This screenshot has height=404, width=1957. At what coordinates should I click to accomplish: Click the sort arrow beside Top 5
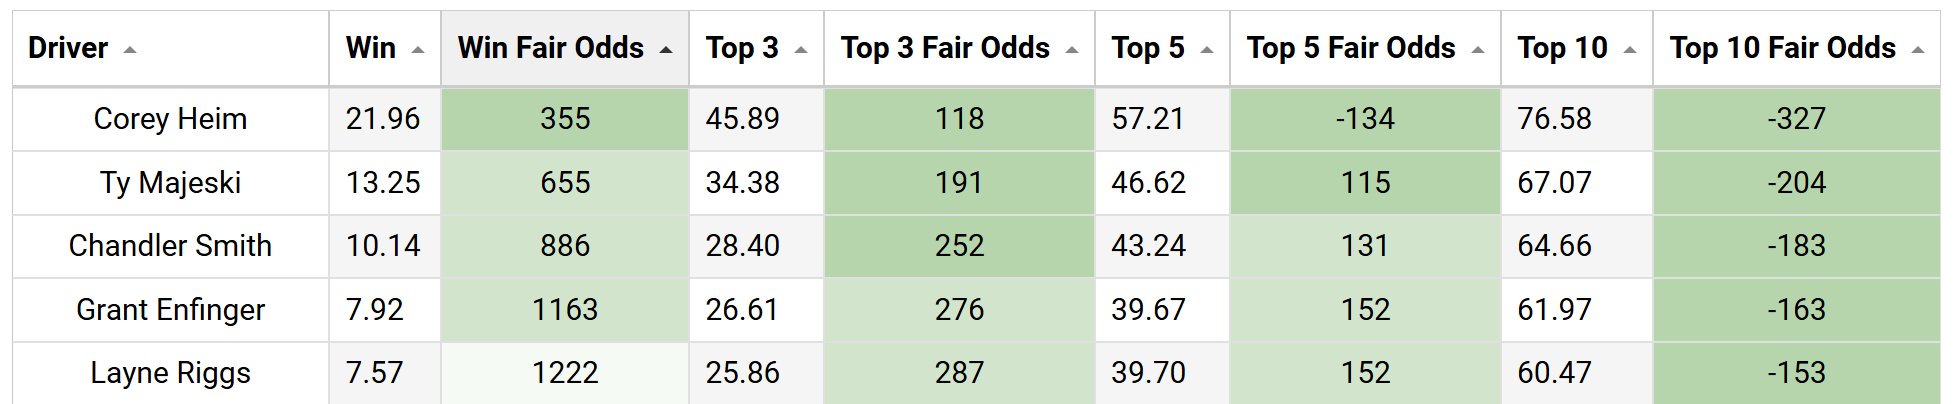tap(1207, 50)
